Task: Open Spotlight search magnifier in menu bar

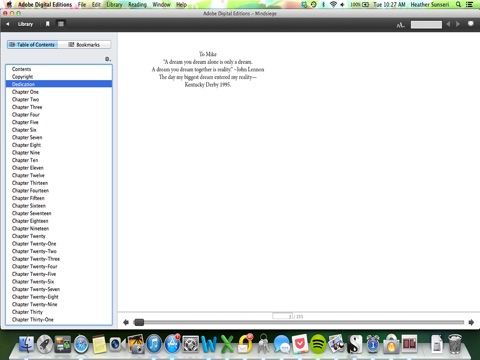Action: (459, 4)
